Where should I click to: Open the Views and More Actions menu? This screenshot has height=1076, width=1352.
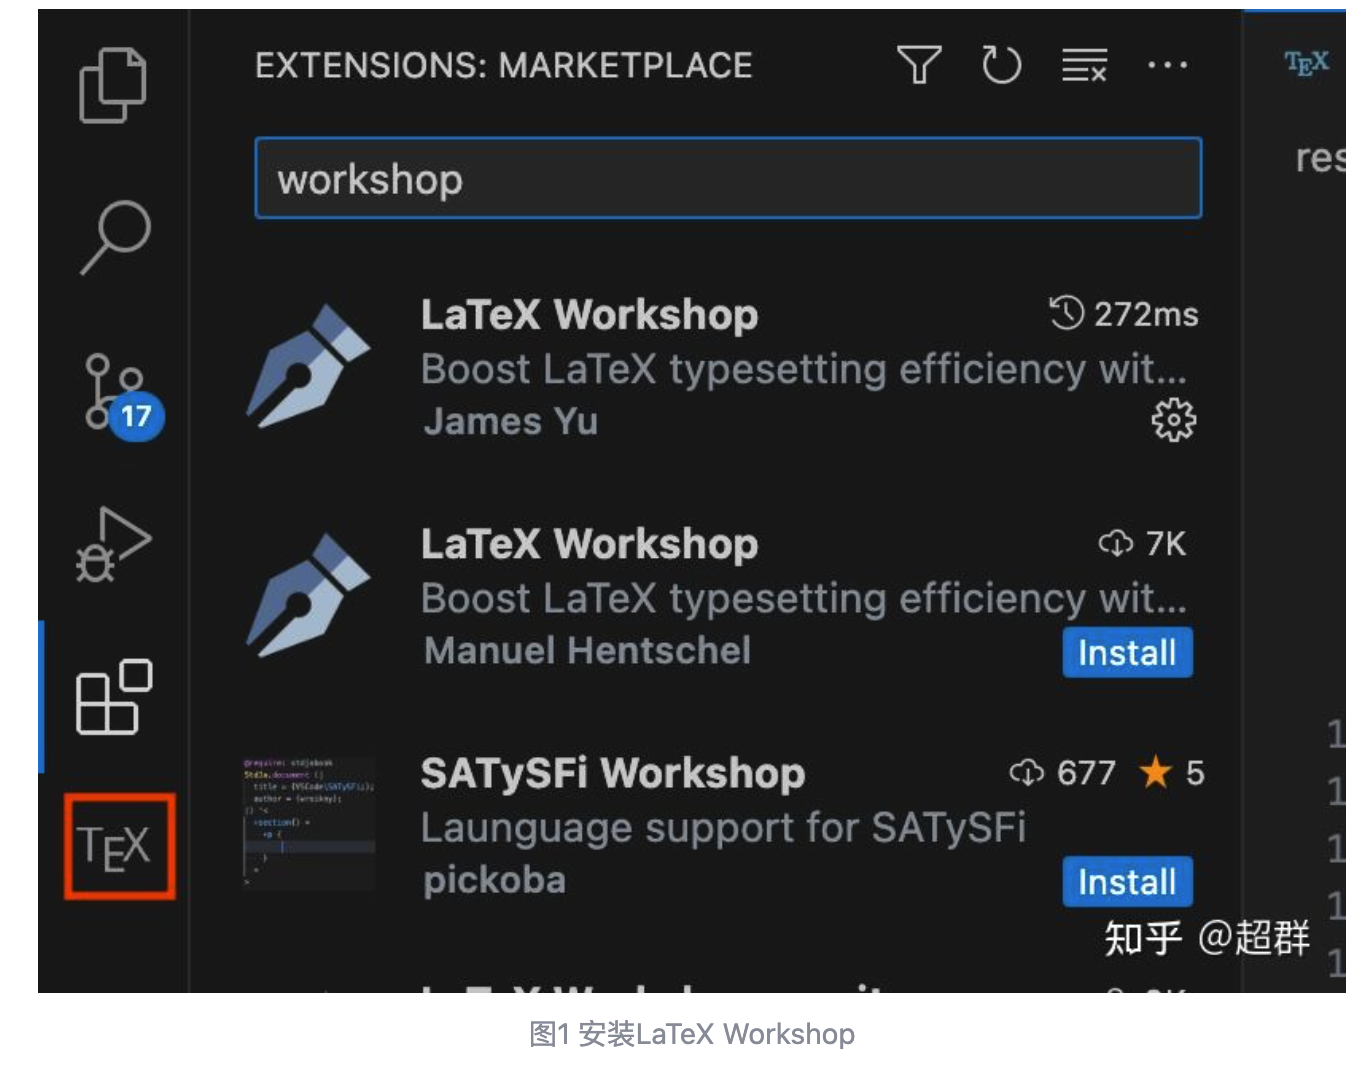point(1167,65)
